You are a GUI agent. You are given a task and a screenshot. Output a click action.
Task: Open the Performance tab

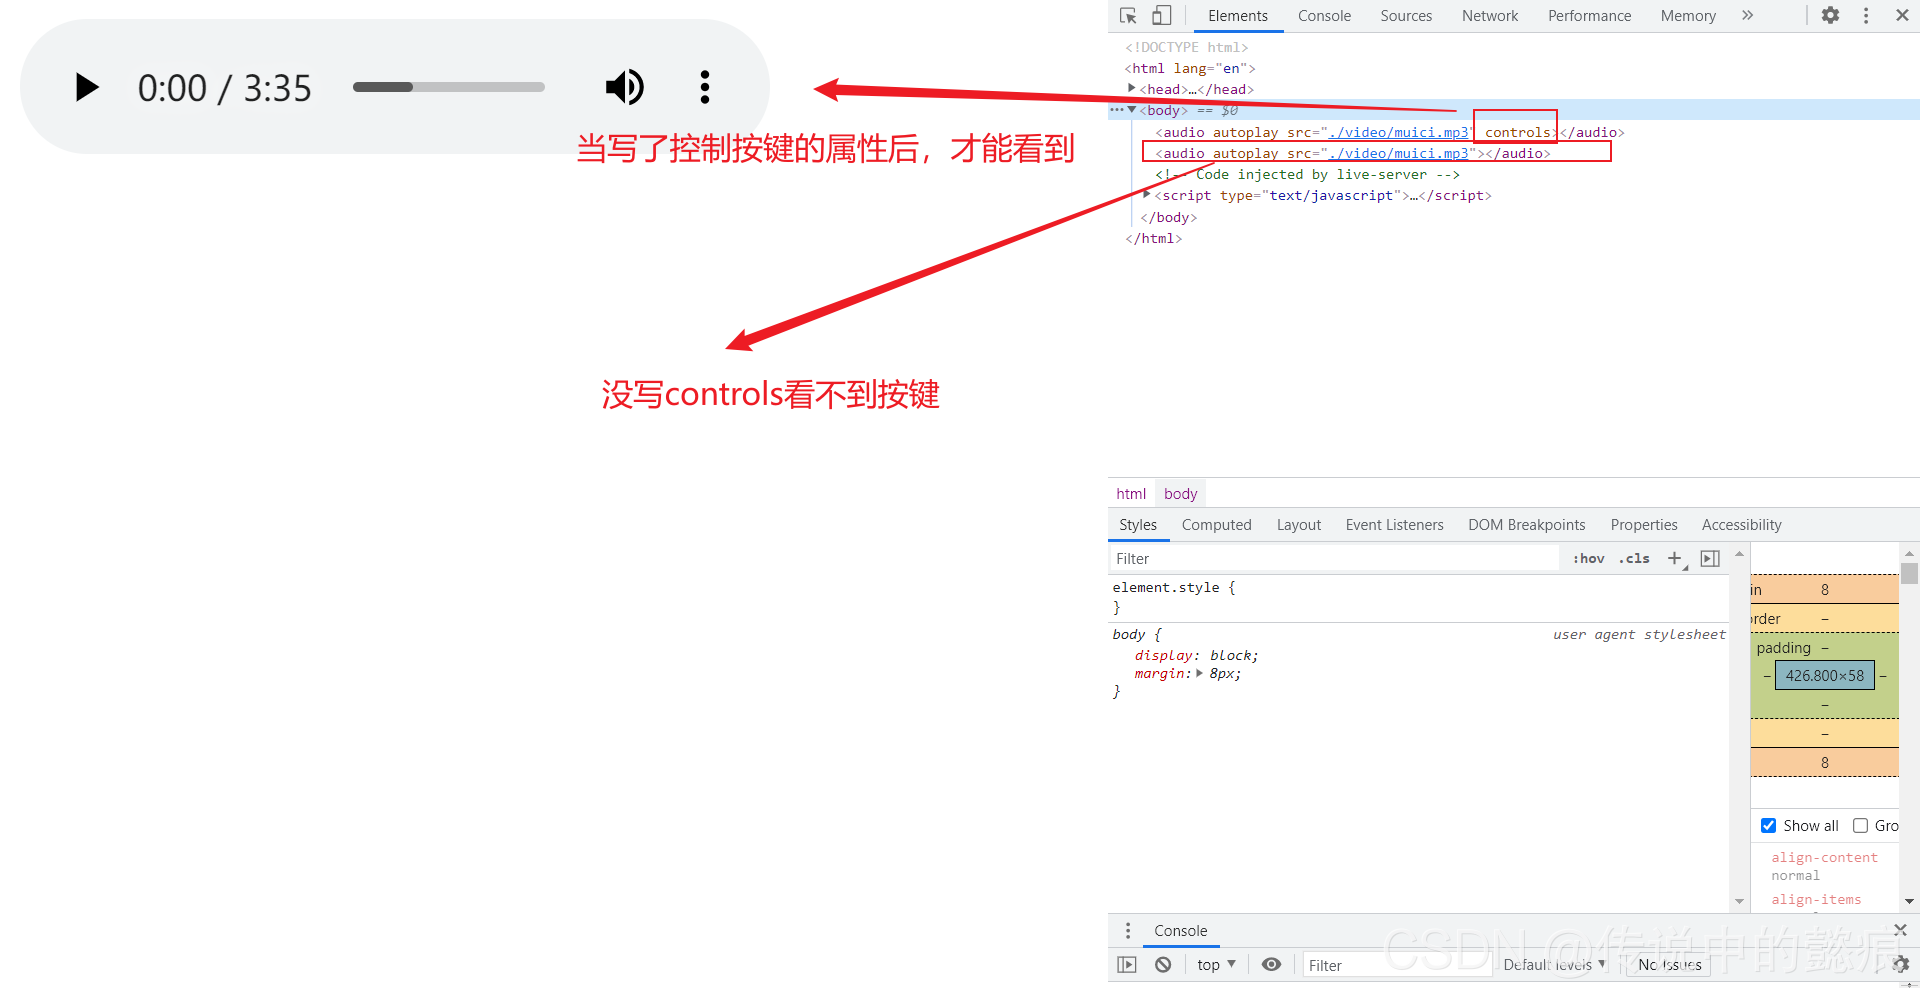(1589, 16)
